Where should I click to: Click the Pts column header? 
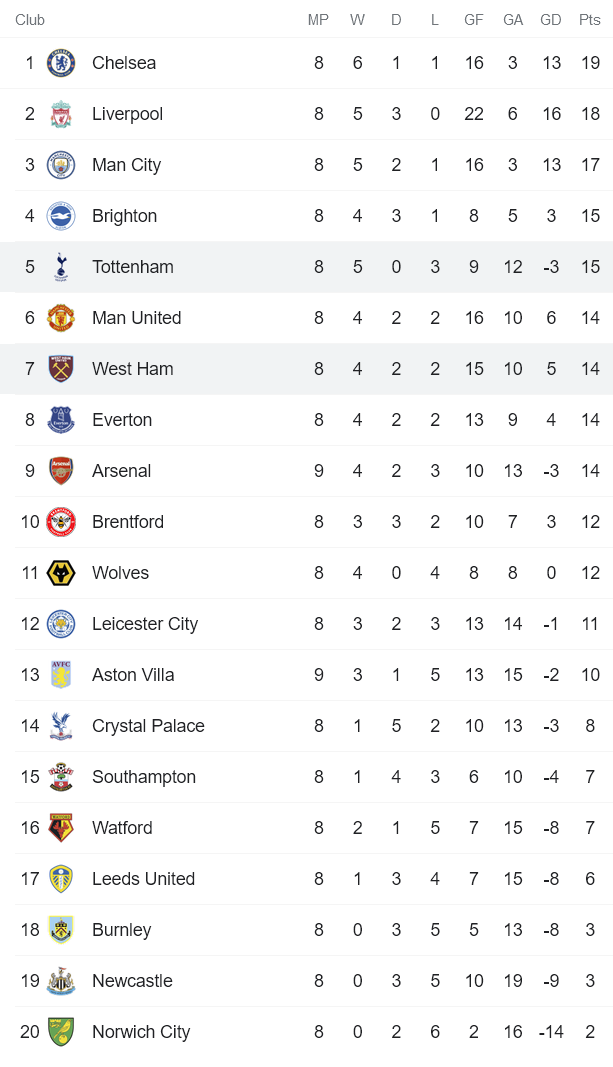tap(590, 20)
